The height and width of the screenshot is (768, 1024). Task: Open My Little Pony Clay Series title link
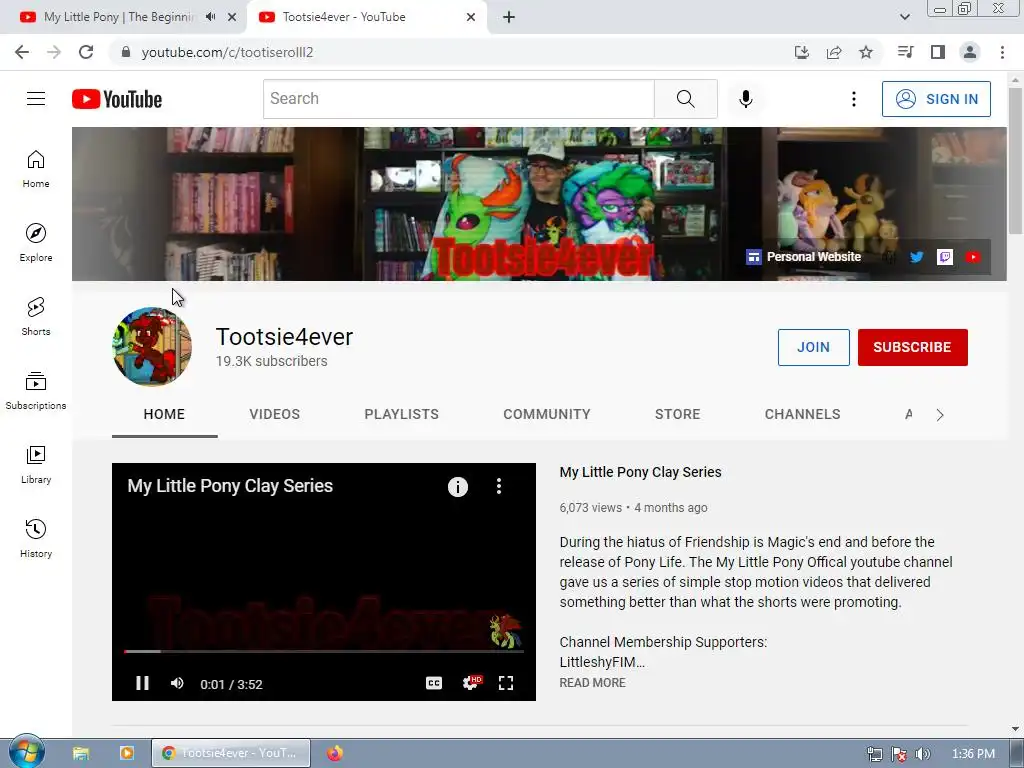point(641,472)
